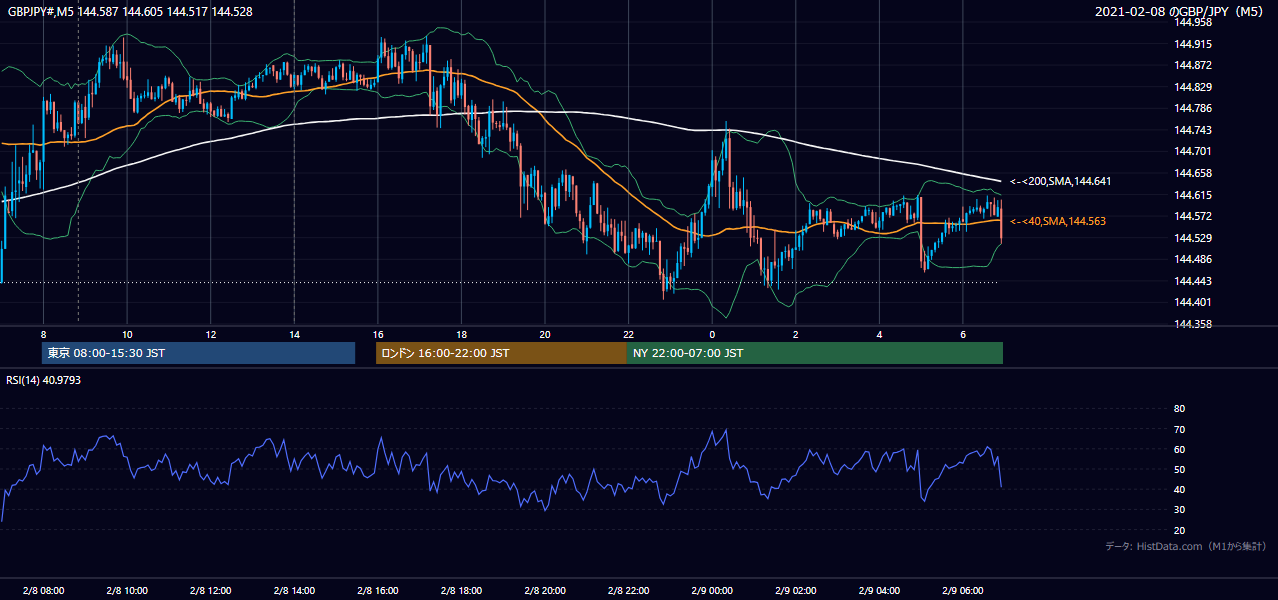The height and width of the screenshot is (600, 1278).
Task: Click the Tokyo 08:00-15:30 JST session bar
Action: point(198,353)
